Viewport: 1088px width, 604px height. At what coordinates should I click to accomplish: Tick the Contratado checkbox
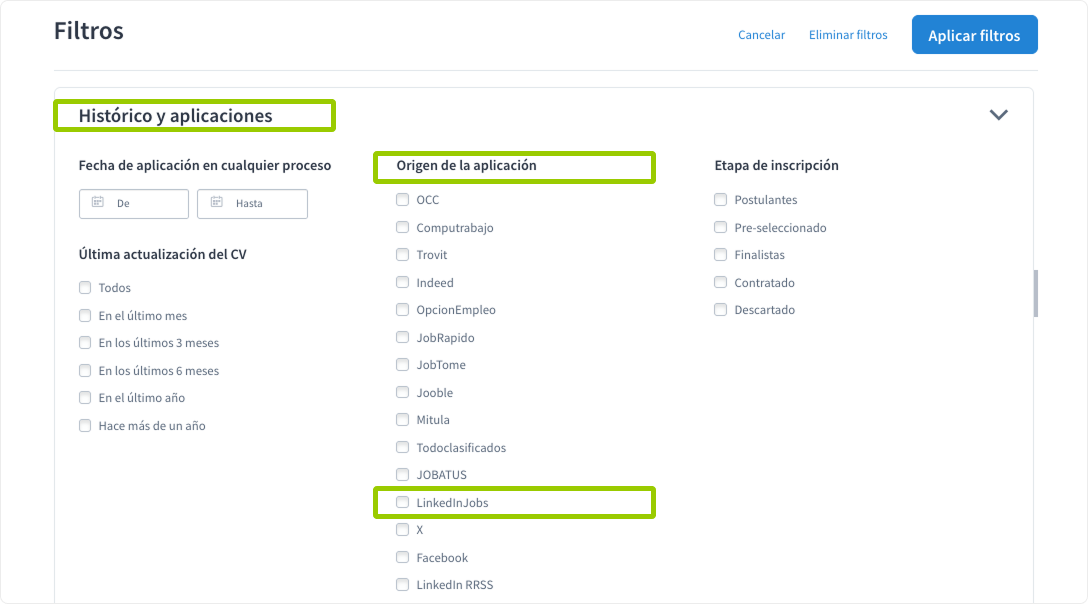[721, 282]
